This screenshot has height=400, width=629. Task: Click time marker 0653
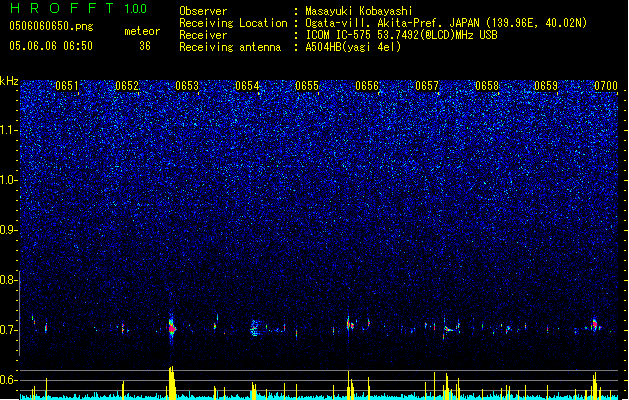(187, 86)
